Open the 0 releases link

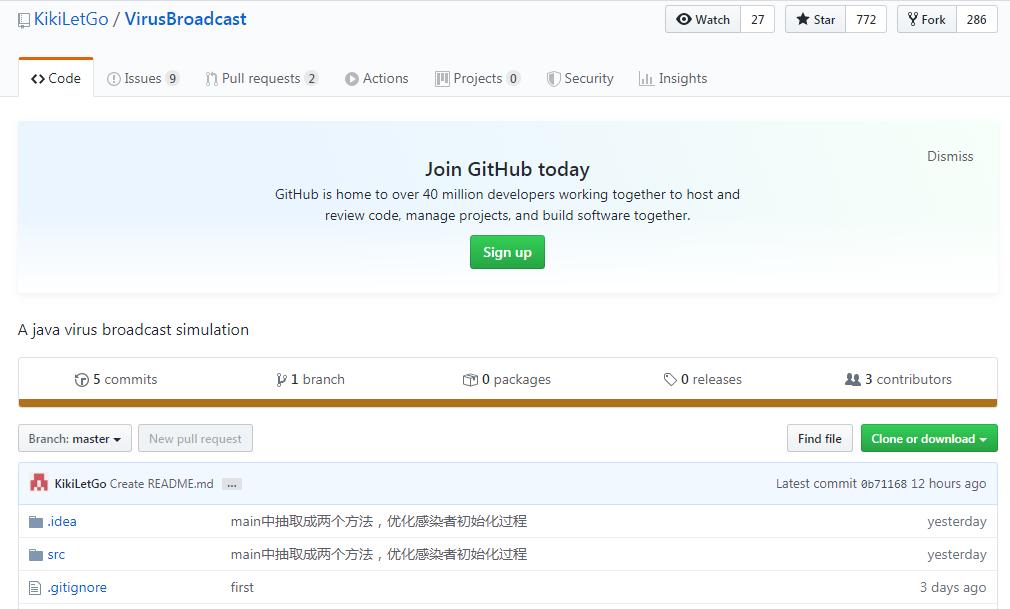703,380
